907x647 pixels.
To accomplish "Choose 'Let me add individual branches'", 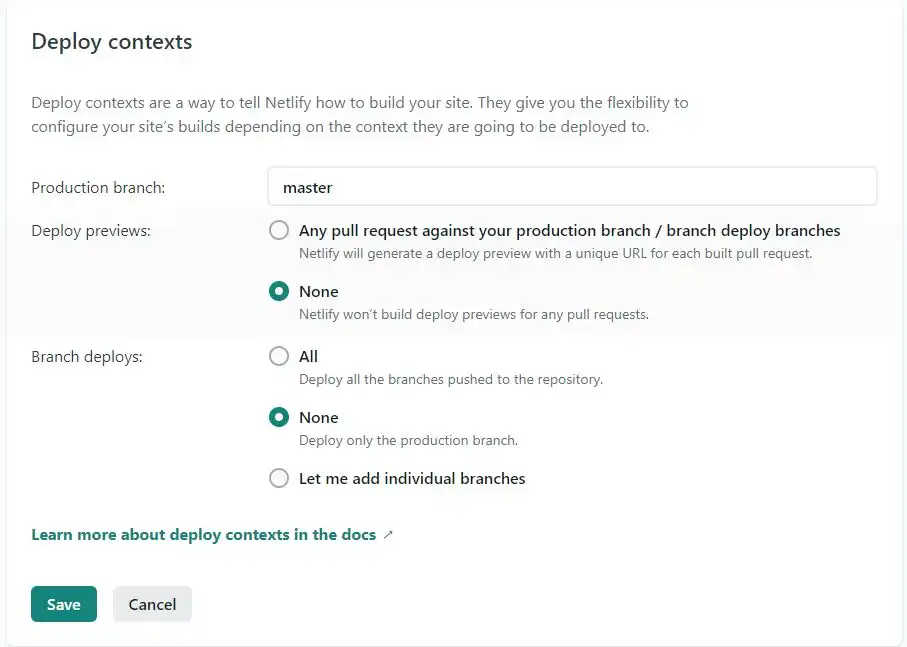I will click(279, 478).
